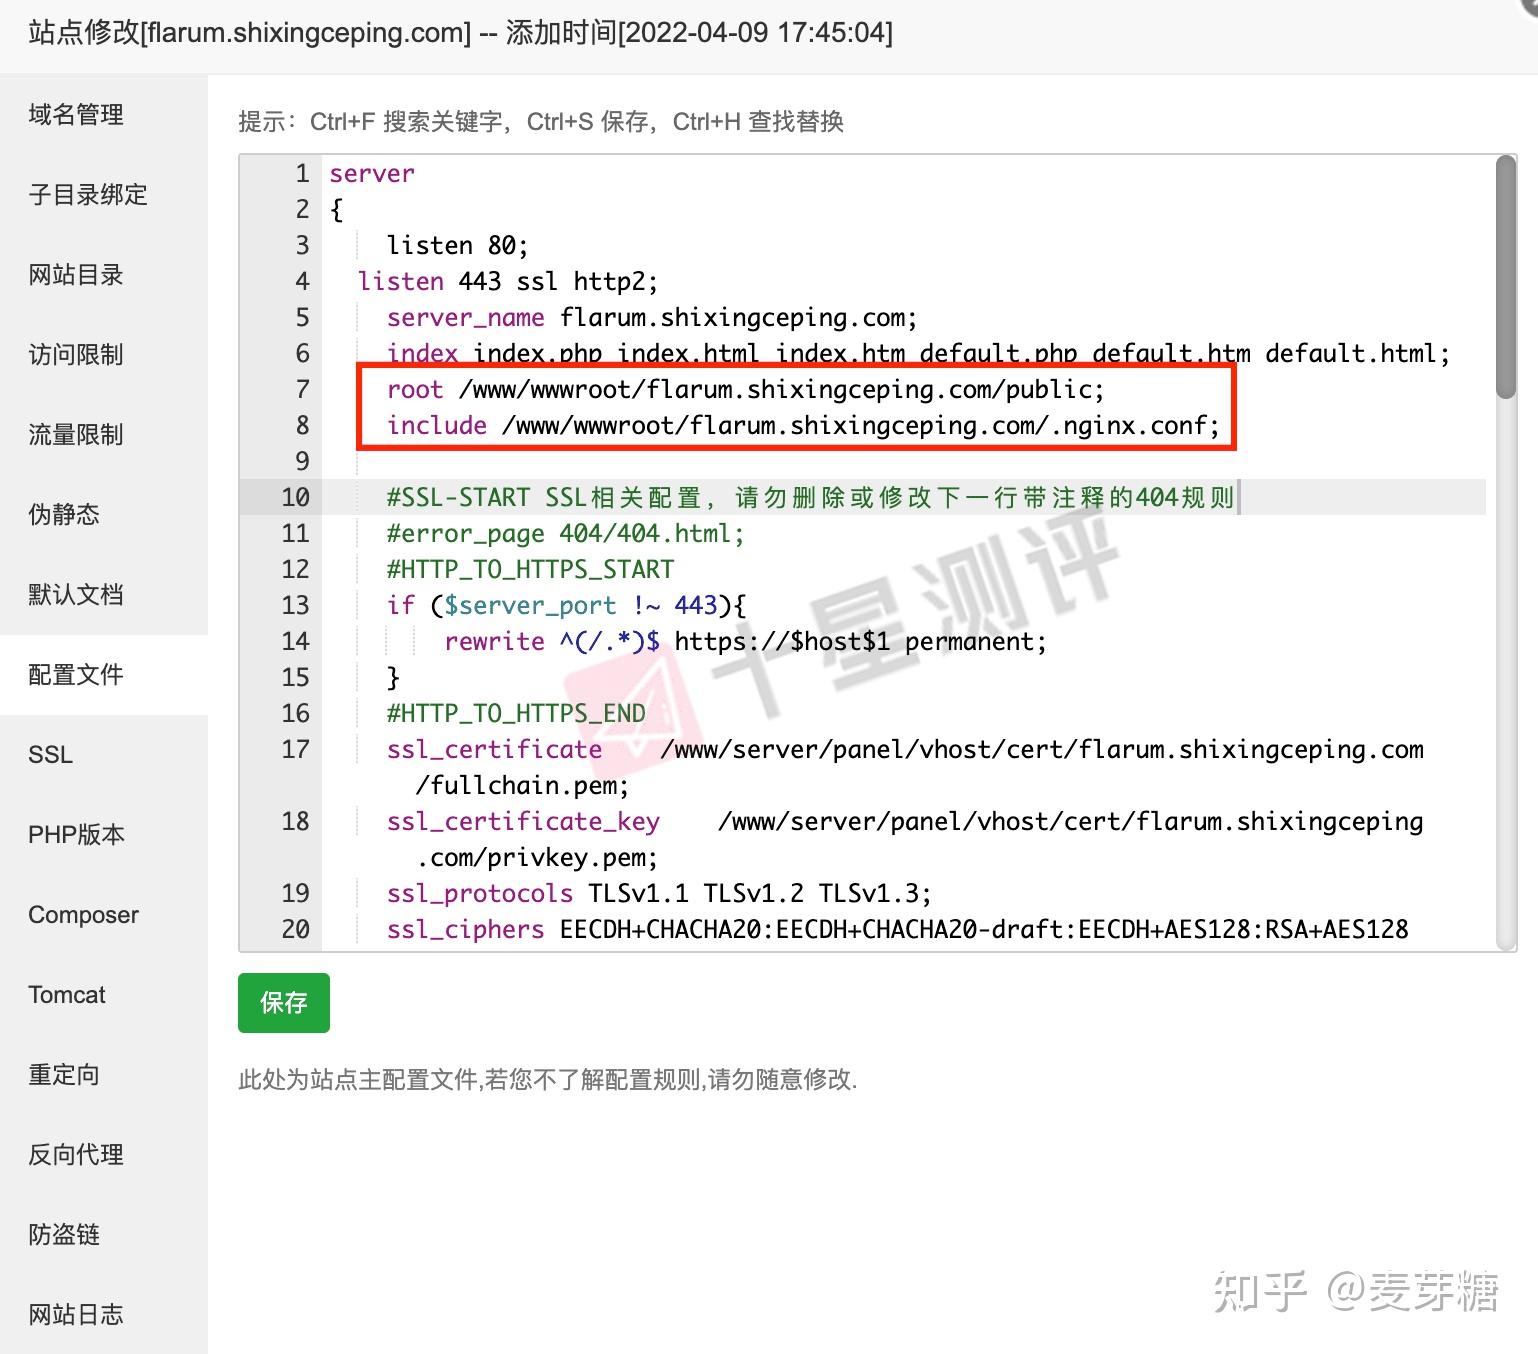The image size is (1538, 1354).
Task: Click the highlighted root path line
Action: (x=746, y=389)
